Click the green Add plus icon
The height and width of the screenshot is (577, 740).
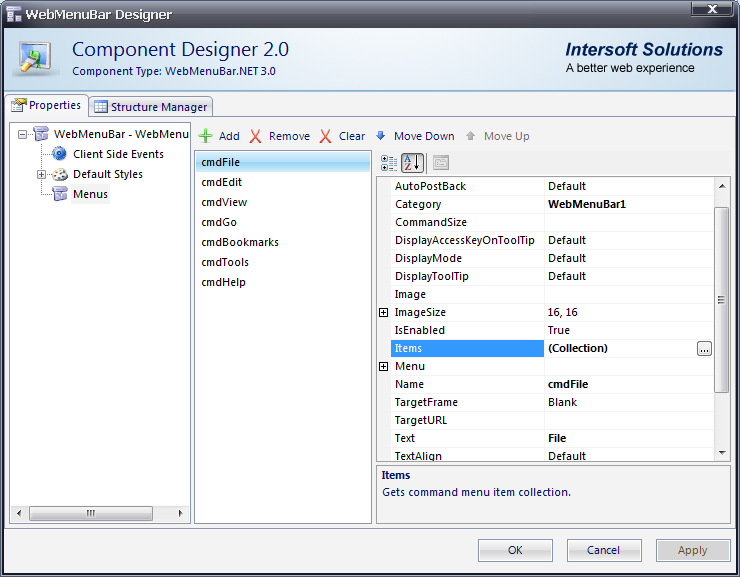[206, 136]
